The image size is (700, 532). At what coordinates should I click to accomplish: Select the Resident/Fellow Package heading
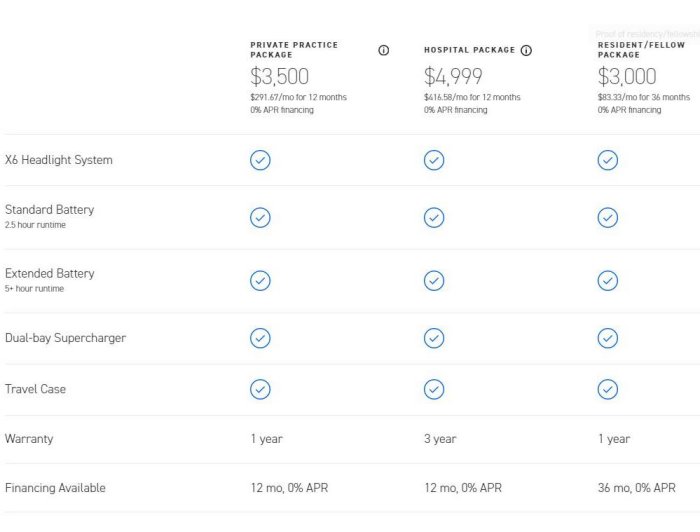pos(641,50)
